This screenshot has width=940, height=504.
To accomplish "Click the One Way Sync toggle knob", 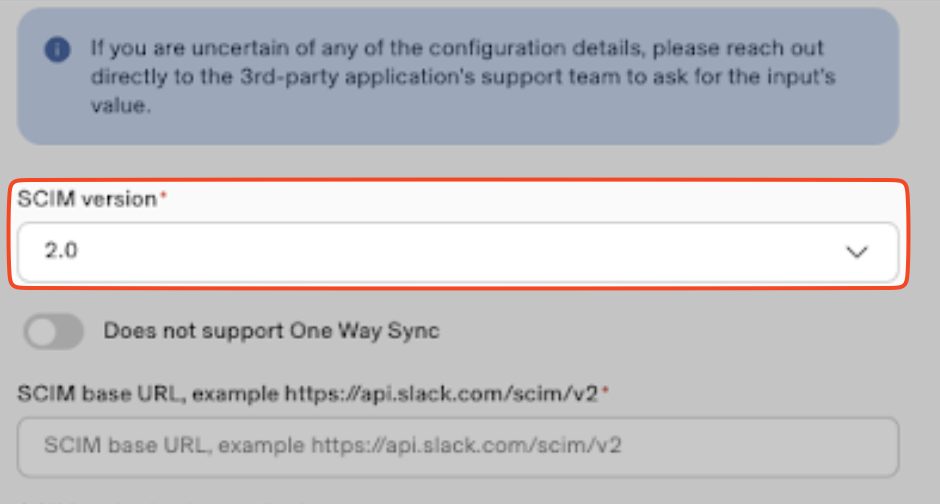I will click(x=44, y=331).
